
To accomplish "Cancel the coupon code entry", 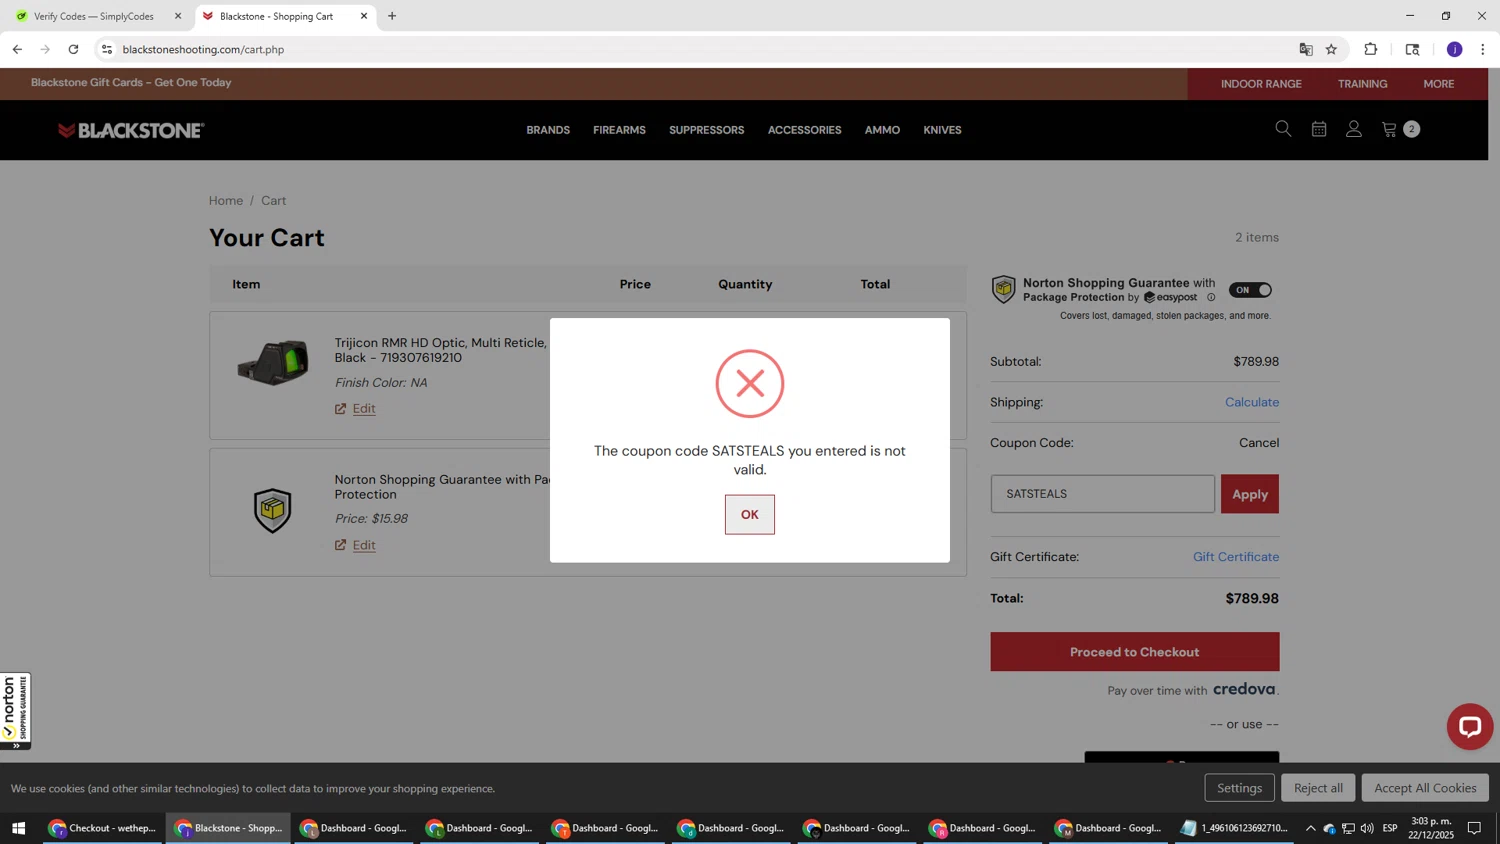I will coord(1258,443).
